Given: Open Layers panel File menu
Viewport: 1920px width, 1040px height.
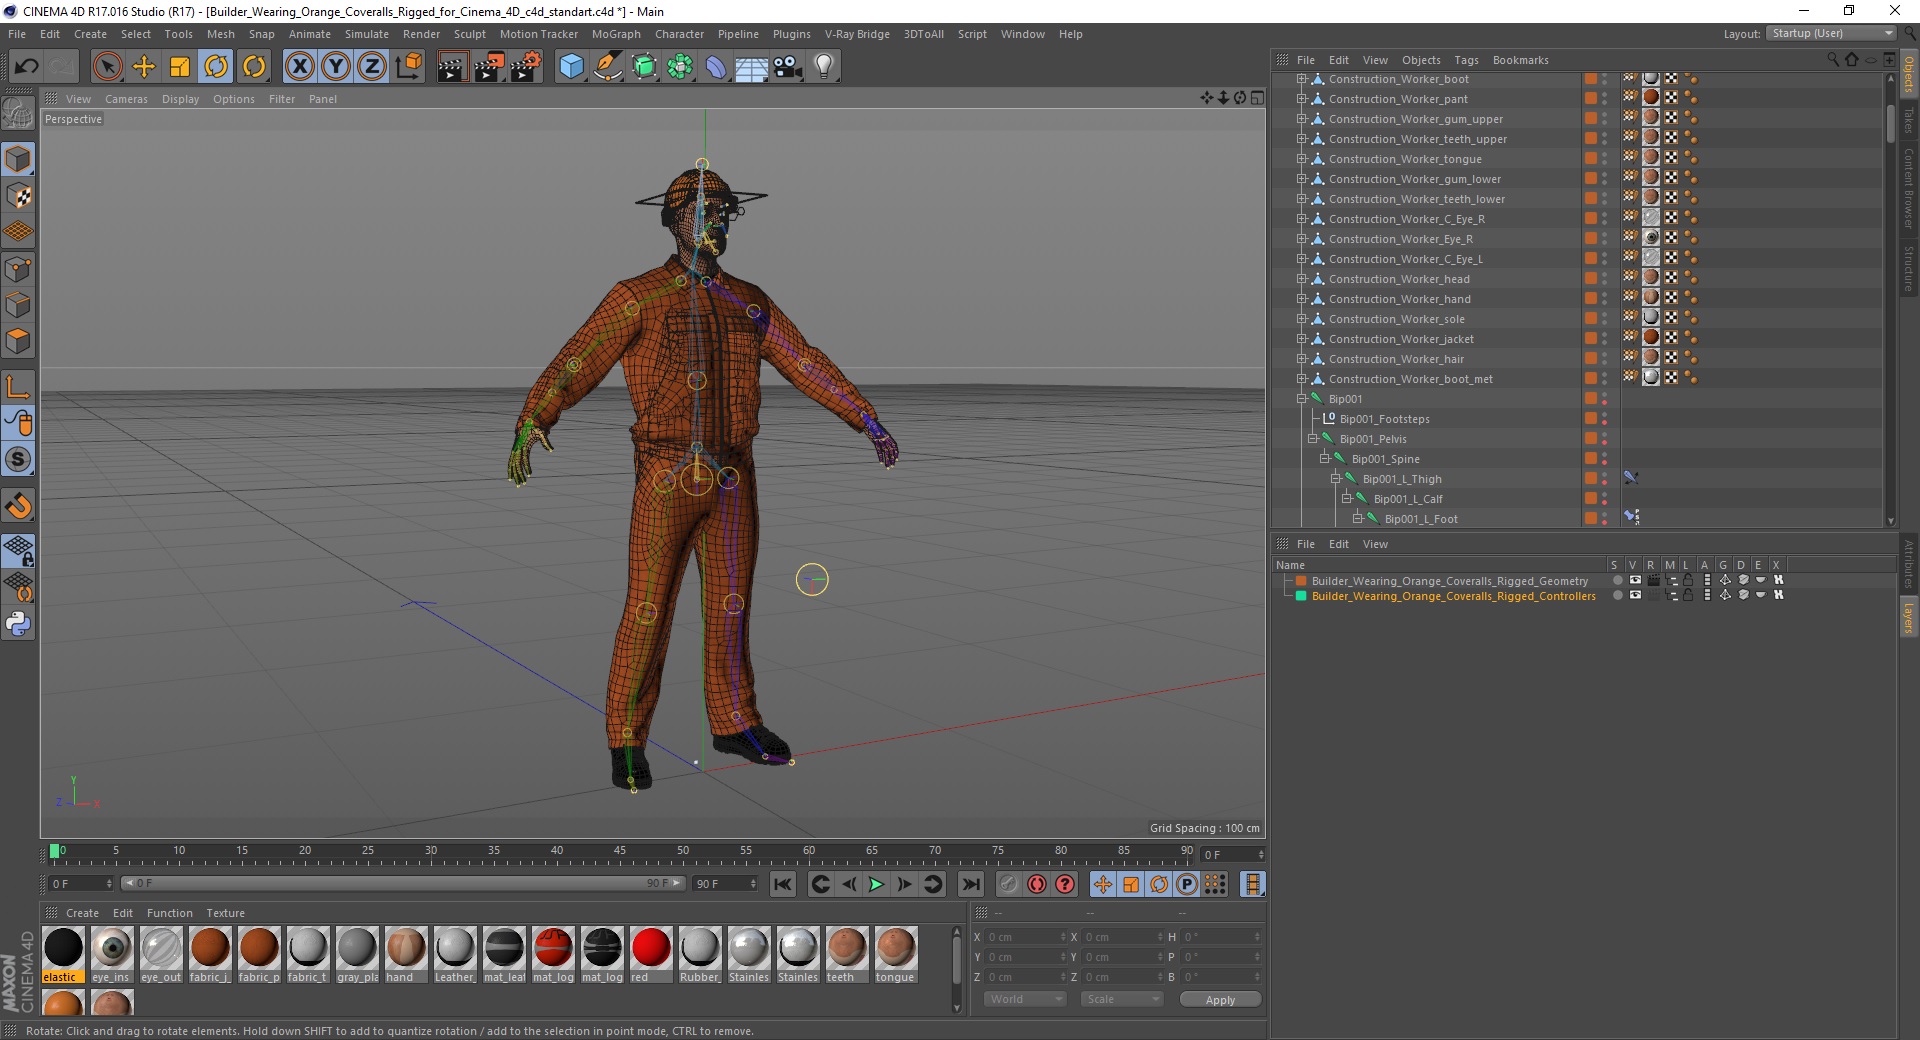Looking at the screenshot, I should click(x=1306, y=544).
